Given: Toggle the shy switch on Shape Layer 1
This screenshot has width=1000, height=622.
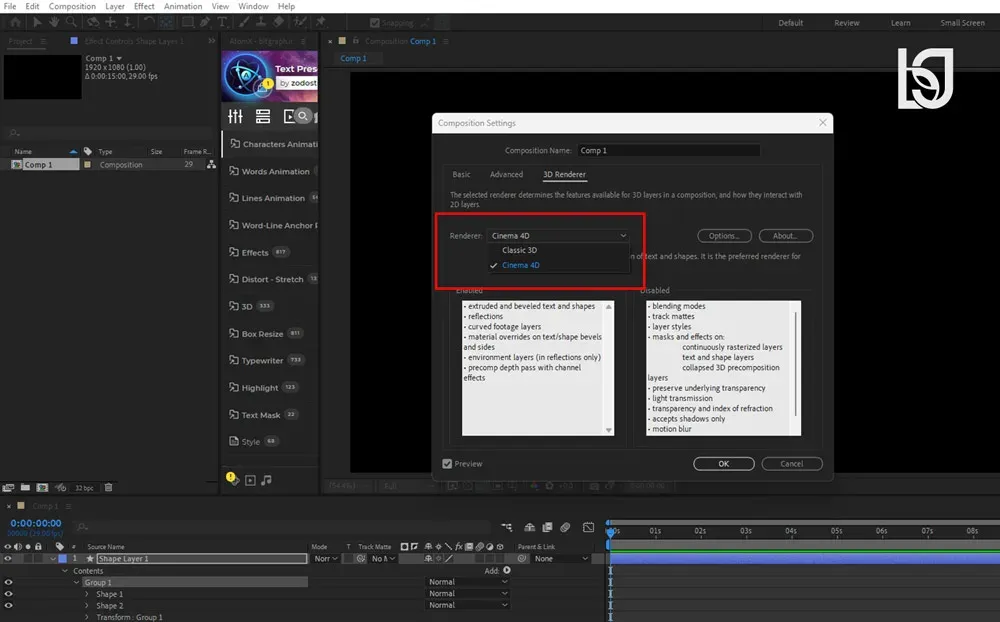Looking at the screenshot, I should click(428, 558).
